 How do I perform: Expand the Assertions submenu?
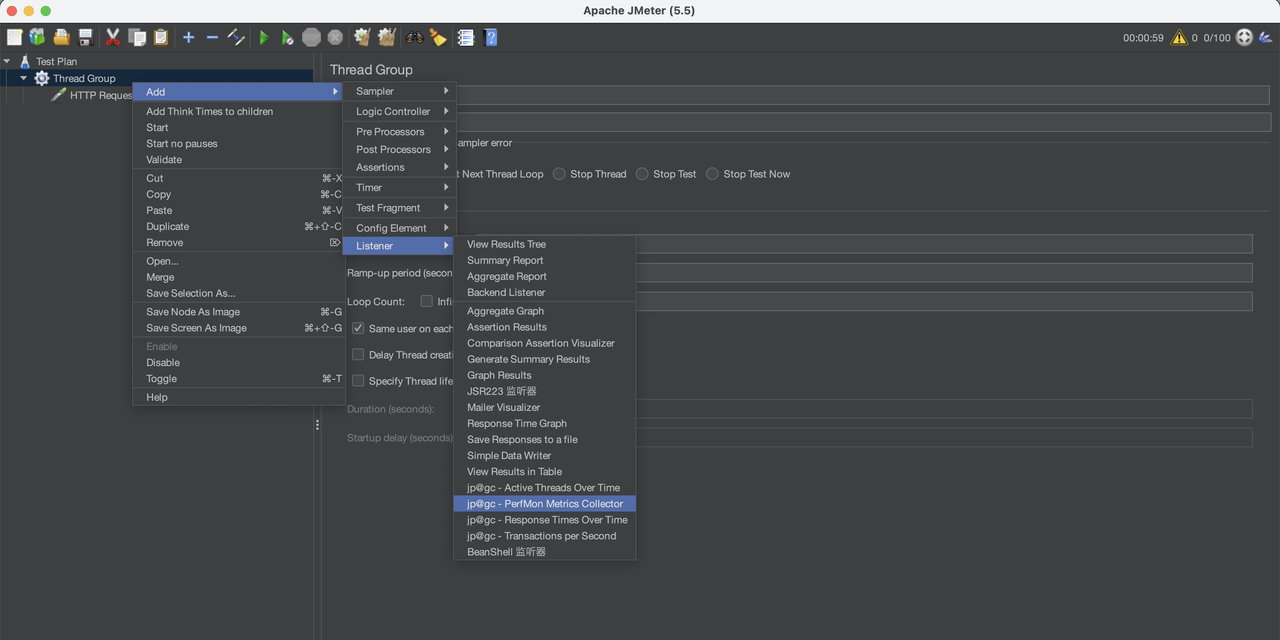(399, 167)
